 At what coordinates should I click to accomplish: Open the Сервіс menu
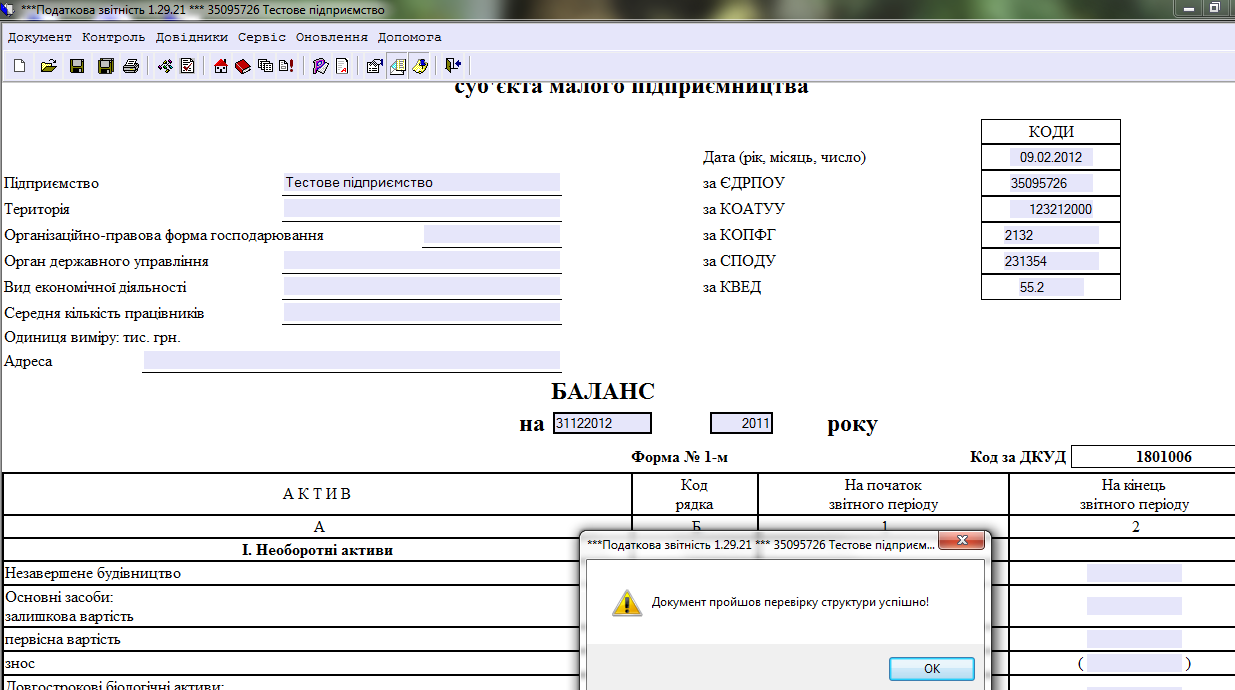(262, 37)
